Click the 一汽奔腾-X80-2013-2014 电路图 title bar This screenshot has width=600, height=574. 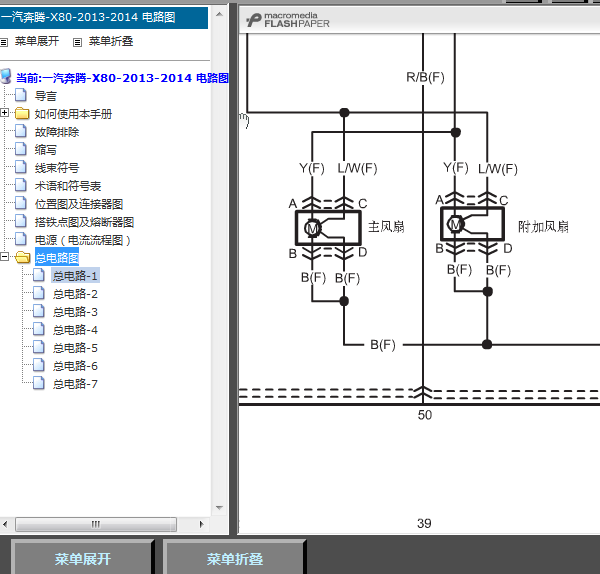pyautogui.click(x=104, y=18)
